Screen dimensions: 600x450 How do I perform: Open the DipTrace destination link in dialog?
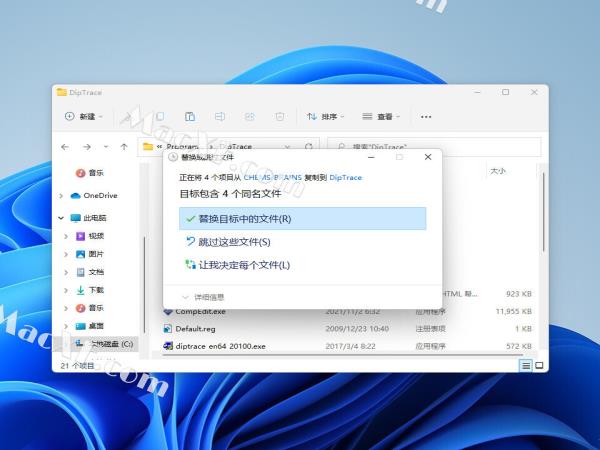(x=345, y=178)
